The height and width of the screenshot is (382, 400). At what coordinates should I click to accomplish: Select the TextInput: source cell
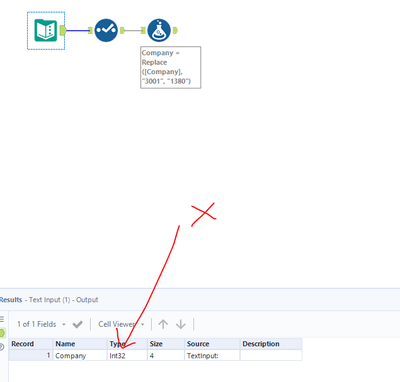[x=212, y=355]
